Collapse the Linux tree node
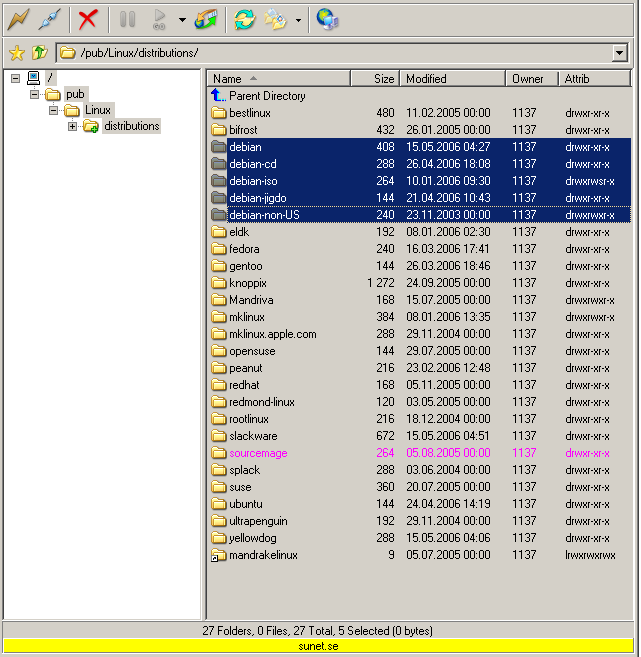 click(53, 110)
